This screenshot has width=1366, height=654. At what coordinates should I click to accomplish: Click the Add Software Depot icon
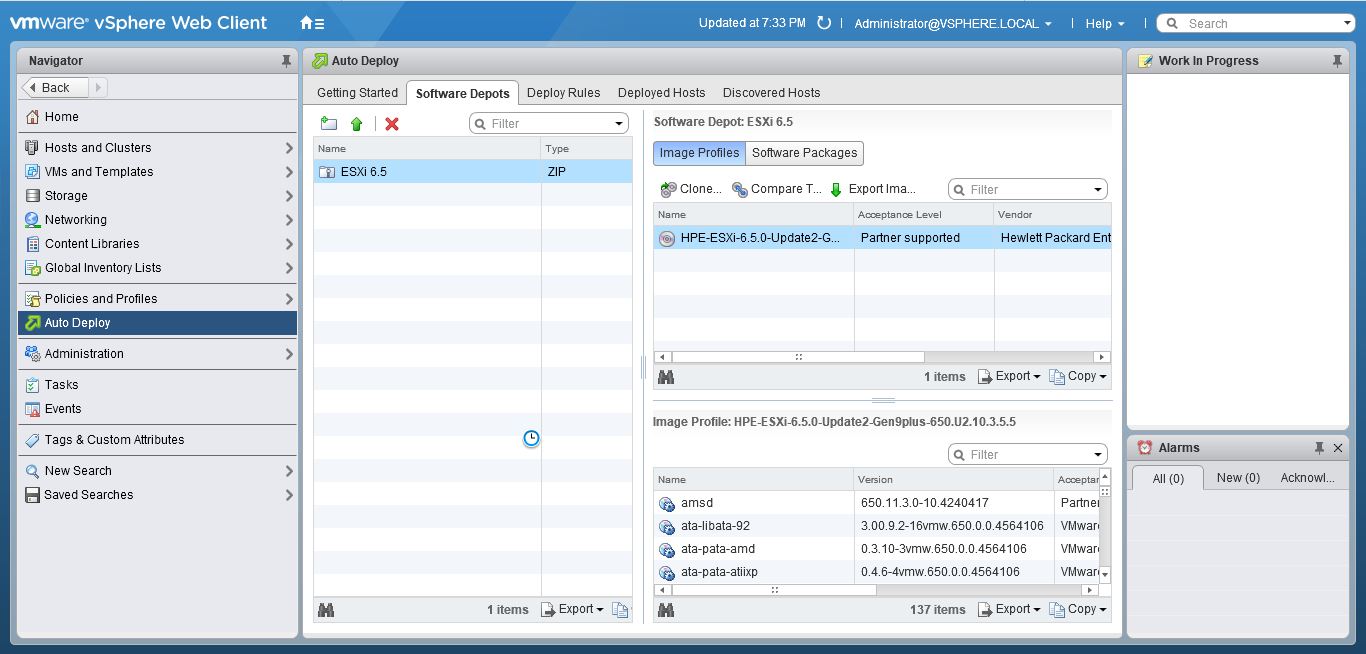(x=328, y=124)
